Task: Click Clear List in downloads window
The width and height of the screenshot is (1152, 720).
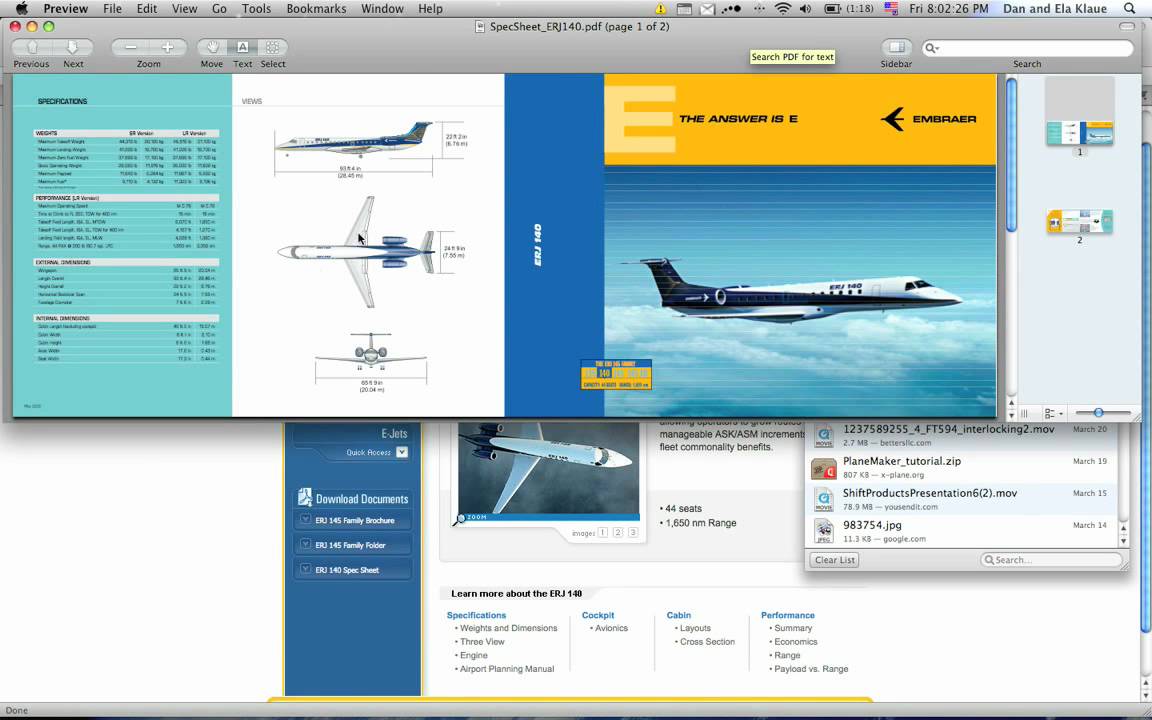Action: coord(835,560)
